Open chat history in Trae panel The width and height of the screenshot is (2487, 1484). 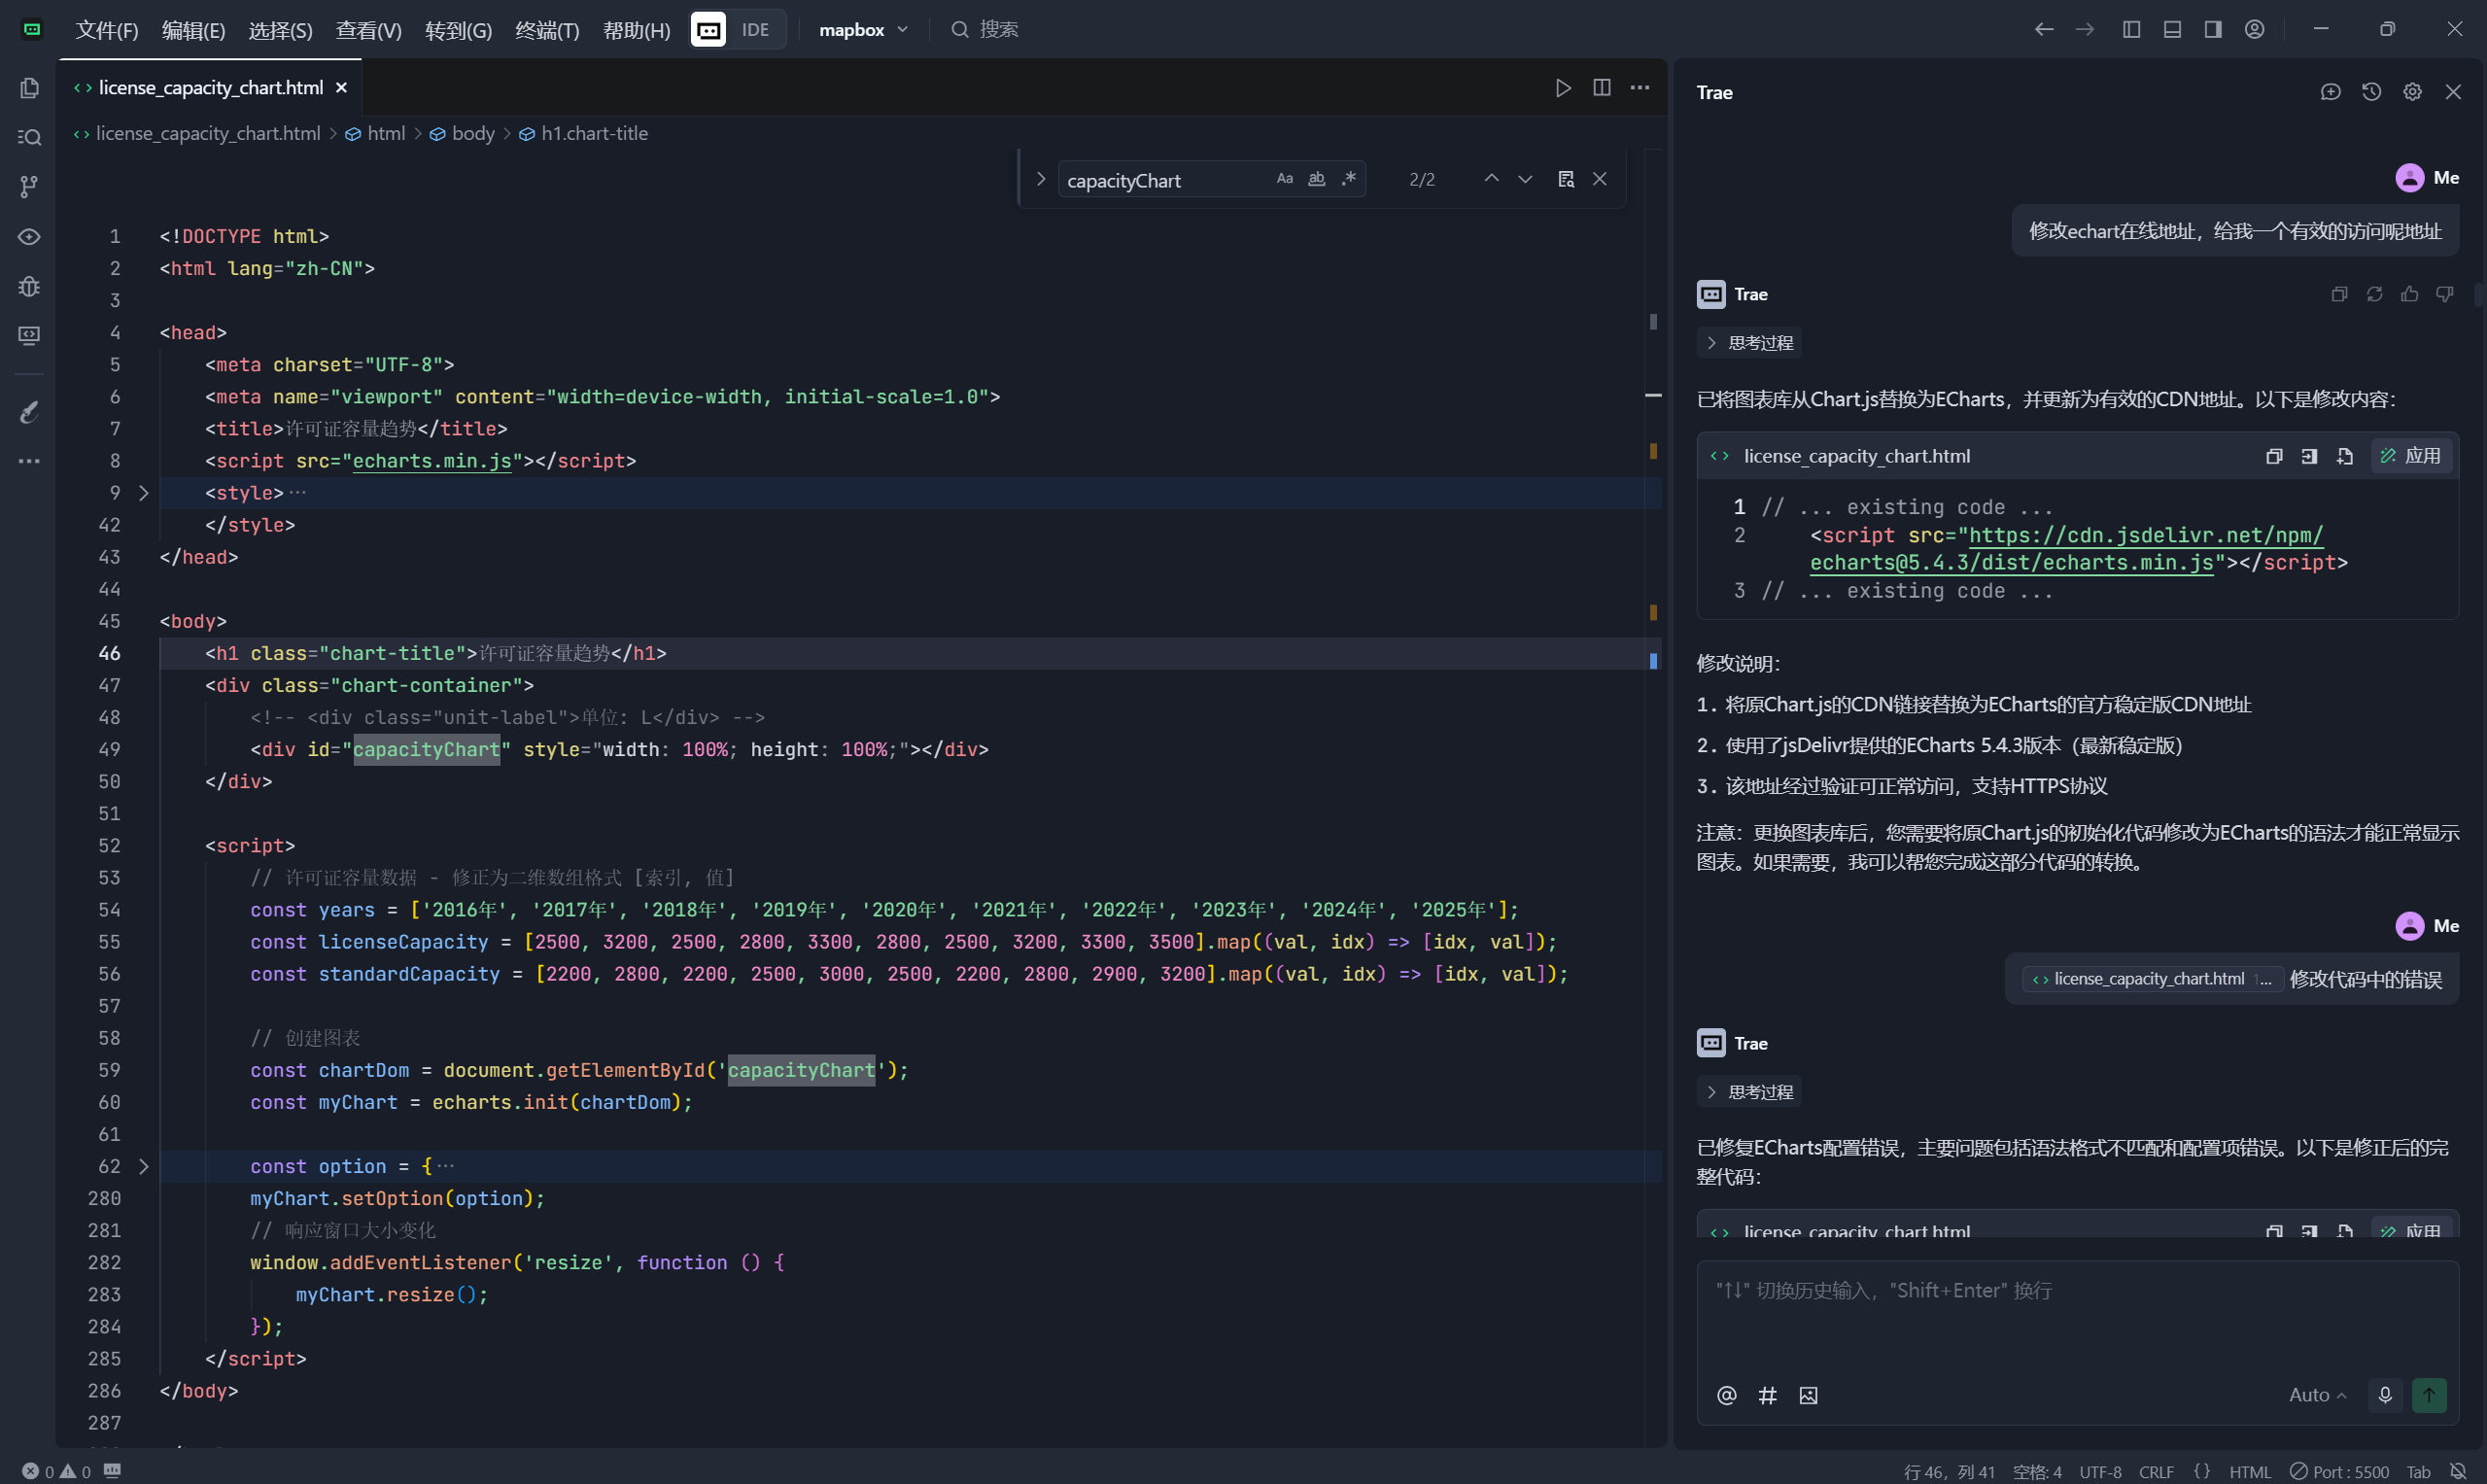2371,92
